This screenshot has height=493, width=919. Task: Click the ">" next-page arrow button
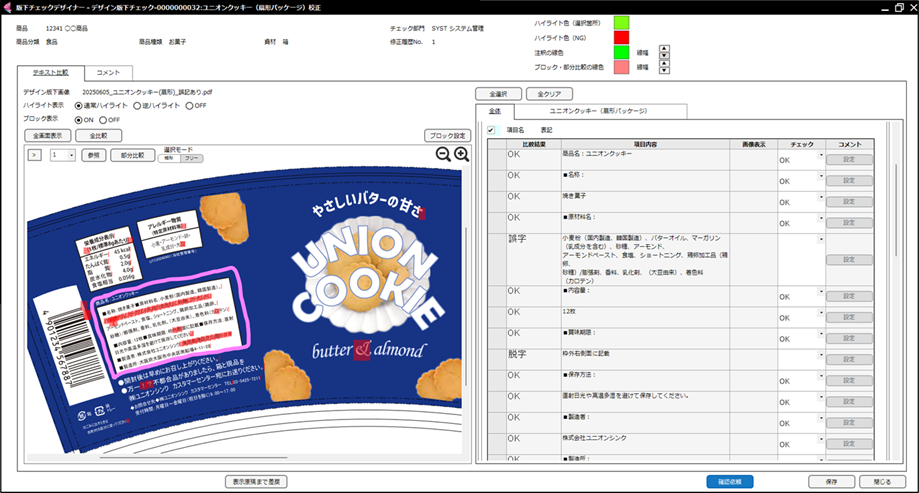[x=35, y=155]
